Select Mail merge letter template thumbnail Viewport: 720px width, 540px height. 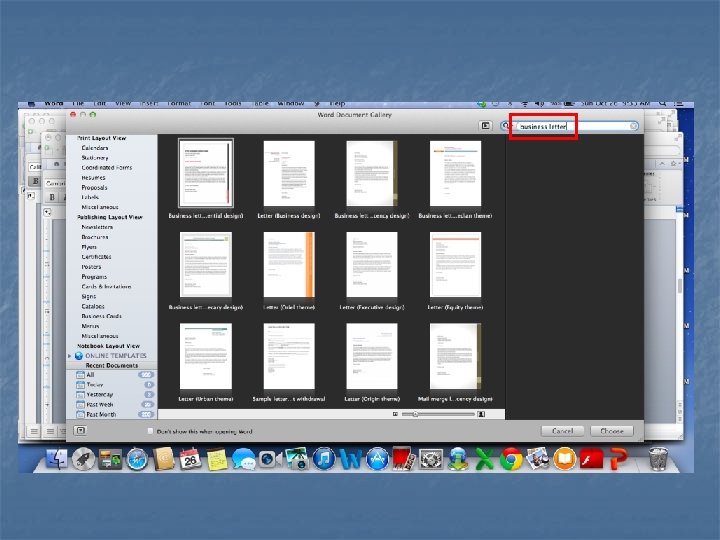tap(455, 356)
